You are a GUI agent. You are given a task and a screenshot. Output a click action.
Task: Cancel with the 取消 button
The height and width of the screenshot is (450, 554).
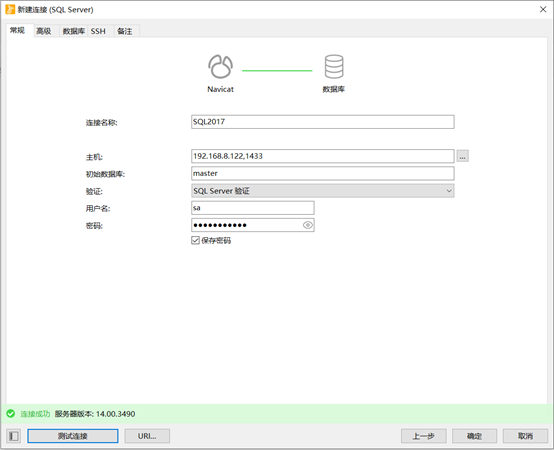pos(525,436)
